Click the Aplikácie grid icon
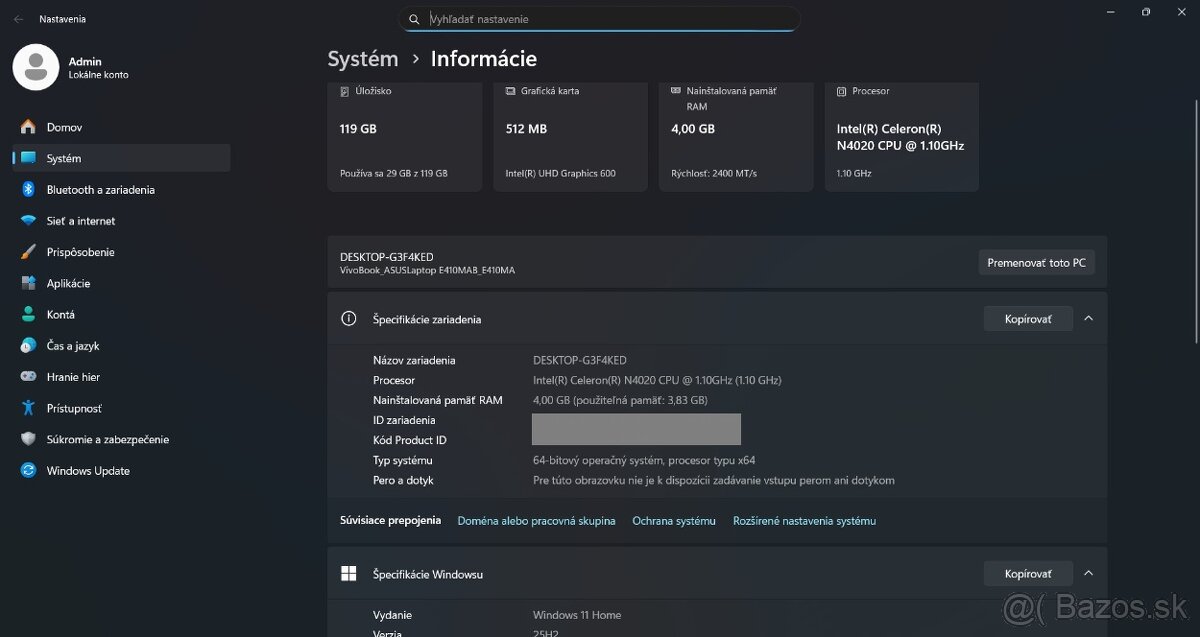 (28, 283)
